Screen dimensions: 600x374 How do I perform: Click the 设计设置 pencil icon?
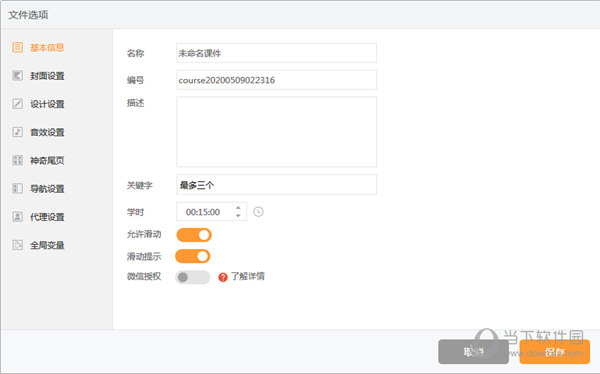[17, 104]
